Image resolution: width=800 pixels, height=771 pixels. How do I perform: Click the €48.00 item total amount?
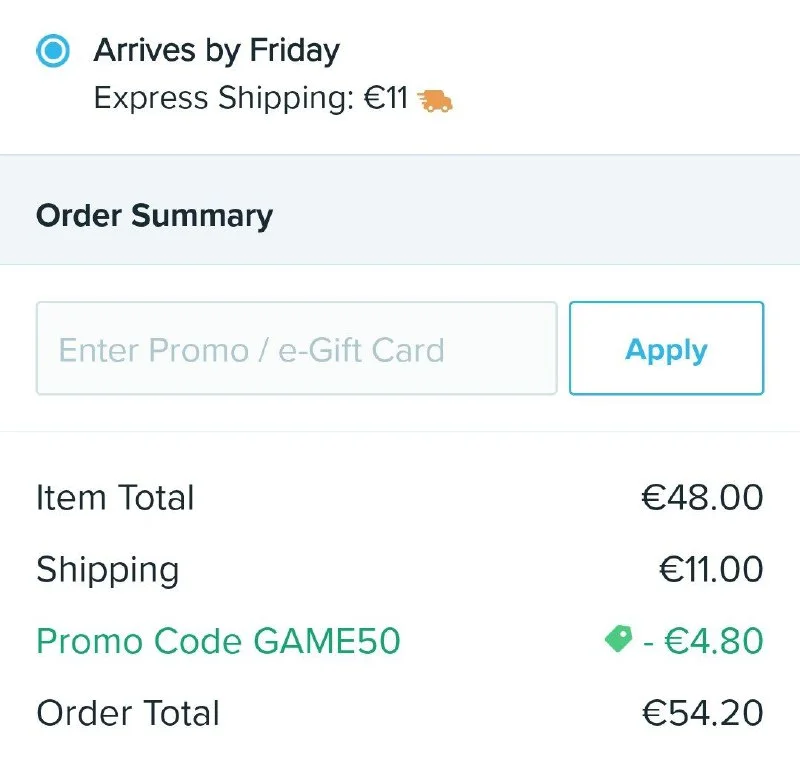click(x=702, y=497)
